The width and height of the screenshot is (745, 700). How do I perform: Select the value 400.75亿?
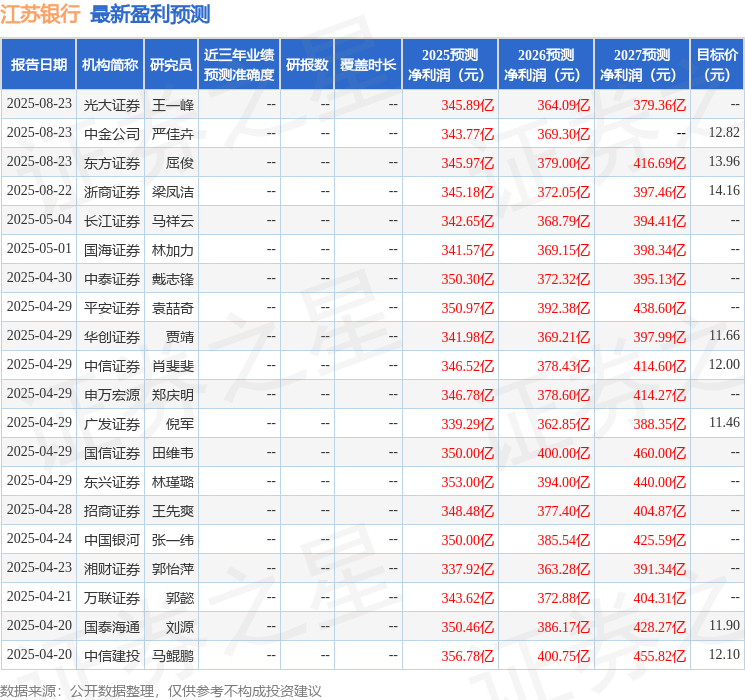tap(564, 655)
